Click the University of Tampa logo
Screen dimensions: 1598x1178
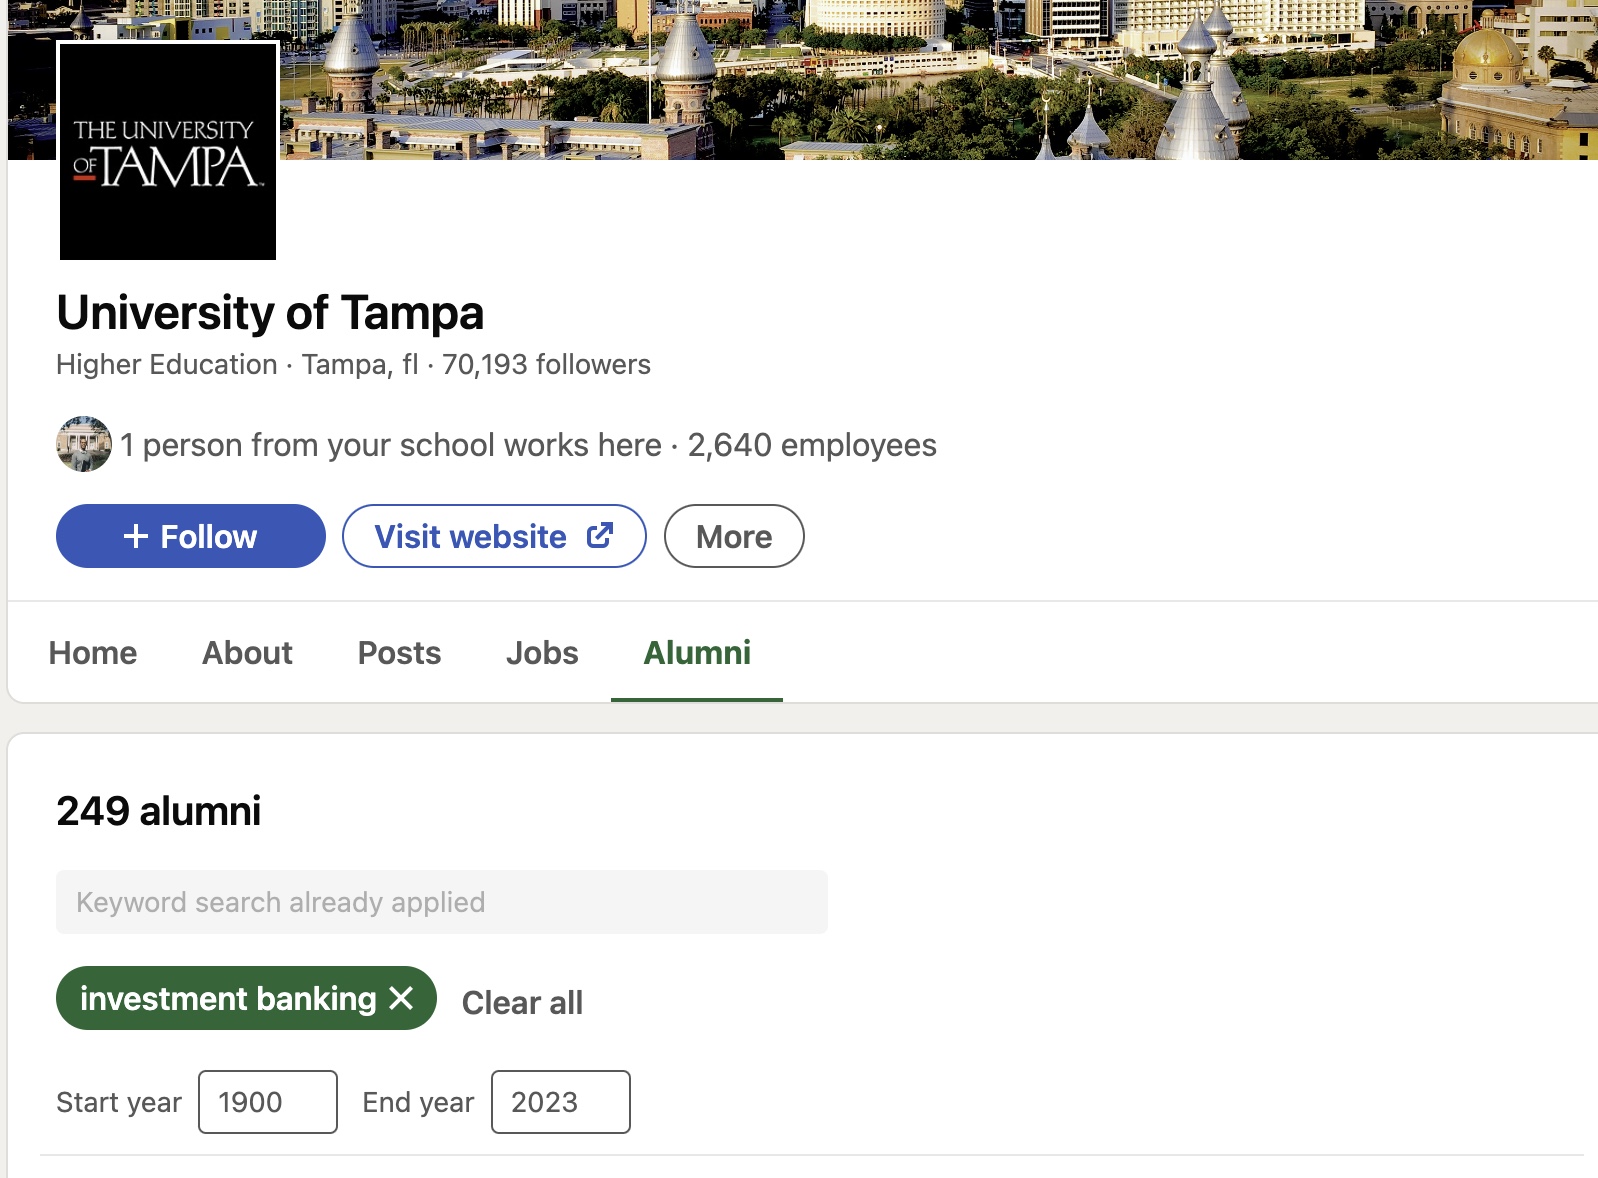click(168, 152)
